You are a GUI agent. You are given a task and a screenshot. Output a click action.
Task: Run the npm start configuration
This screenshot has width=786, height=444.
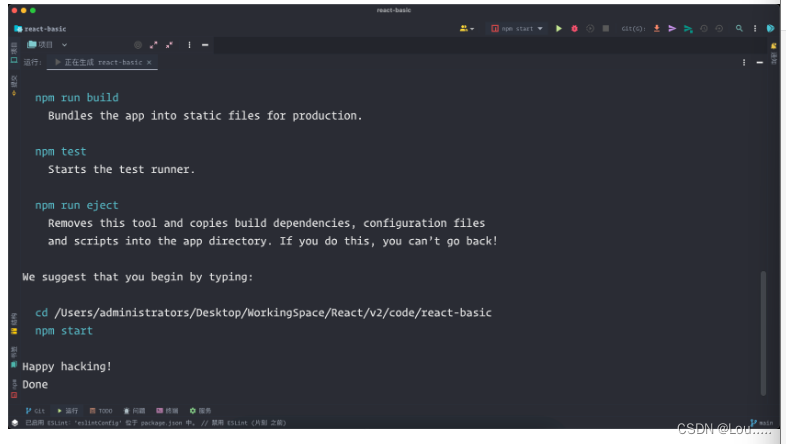point(558,29)
